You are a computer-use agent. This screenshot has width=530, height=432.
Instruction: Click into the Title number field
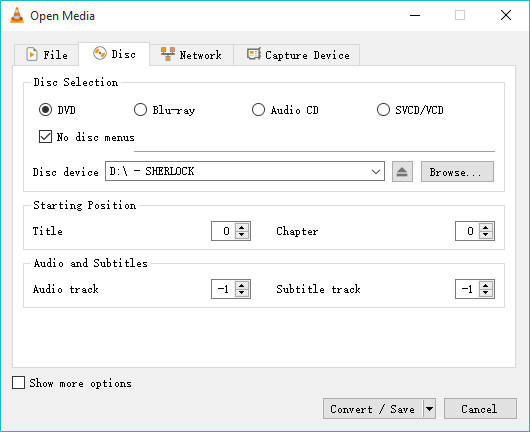pyautogui.click(x=223, y=231)
